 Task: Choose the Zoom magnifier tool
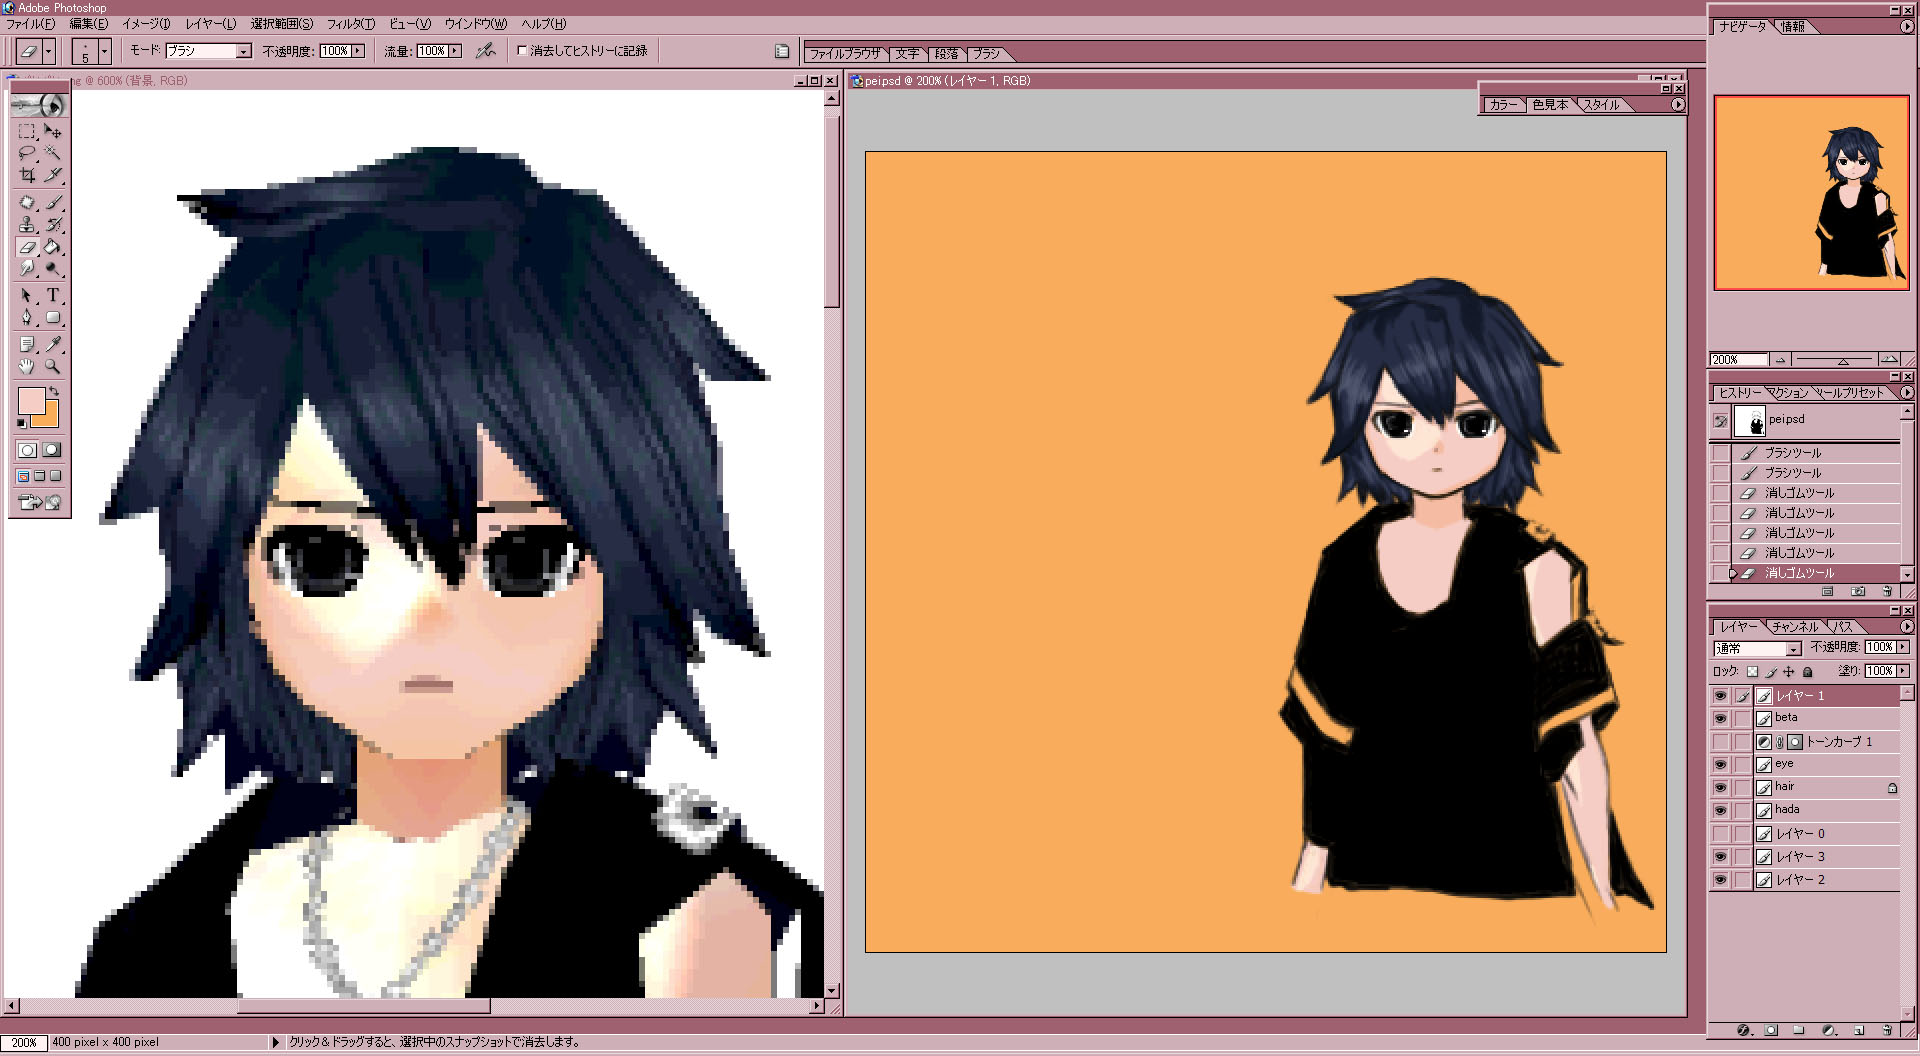(53, 366)
